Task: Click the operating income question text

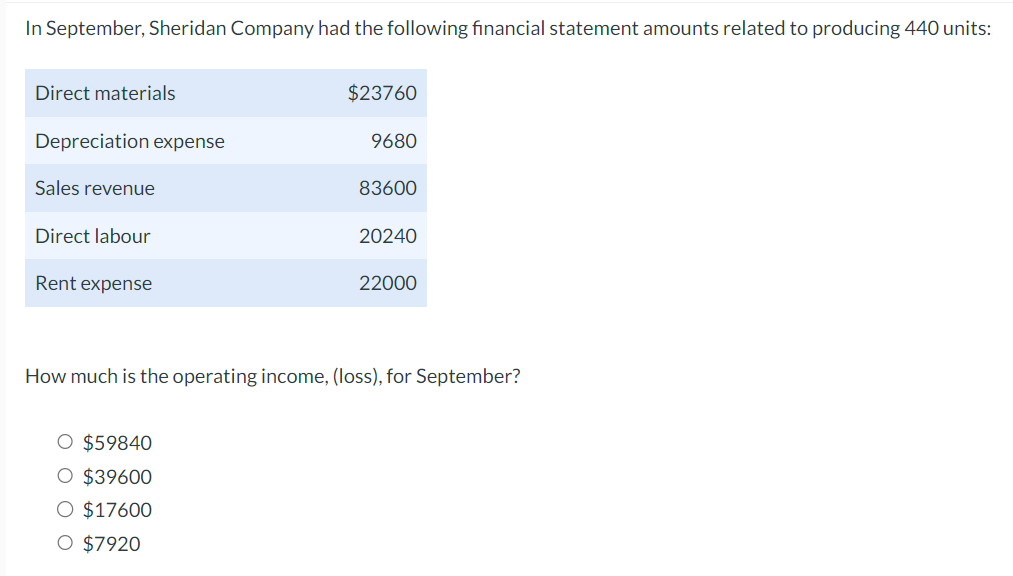Action: [273, 376]
